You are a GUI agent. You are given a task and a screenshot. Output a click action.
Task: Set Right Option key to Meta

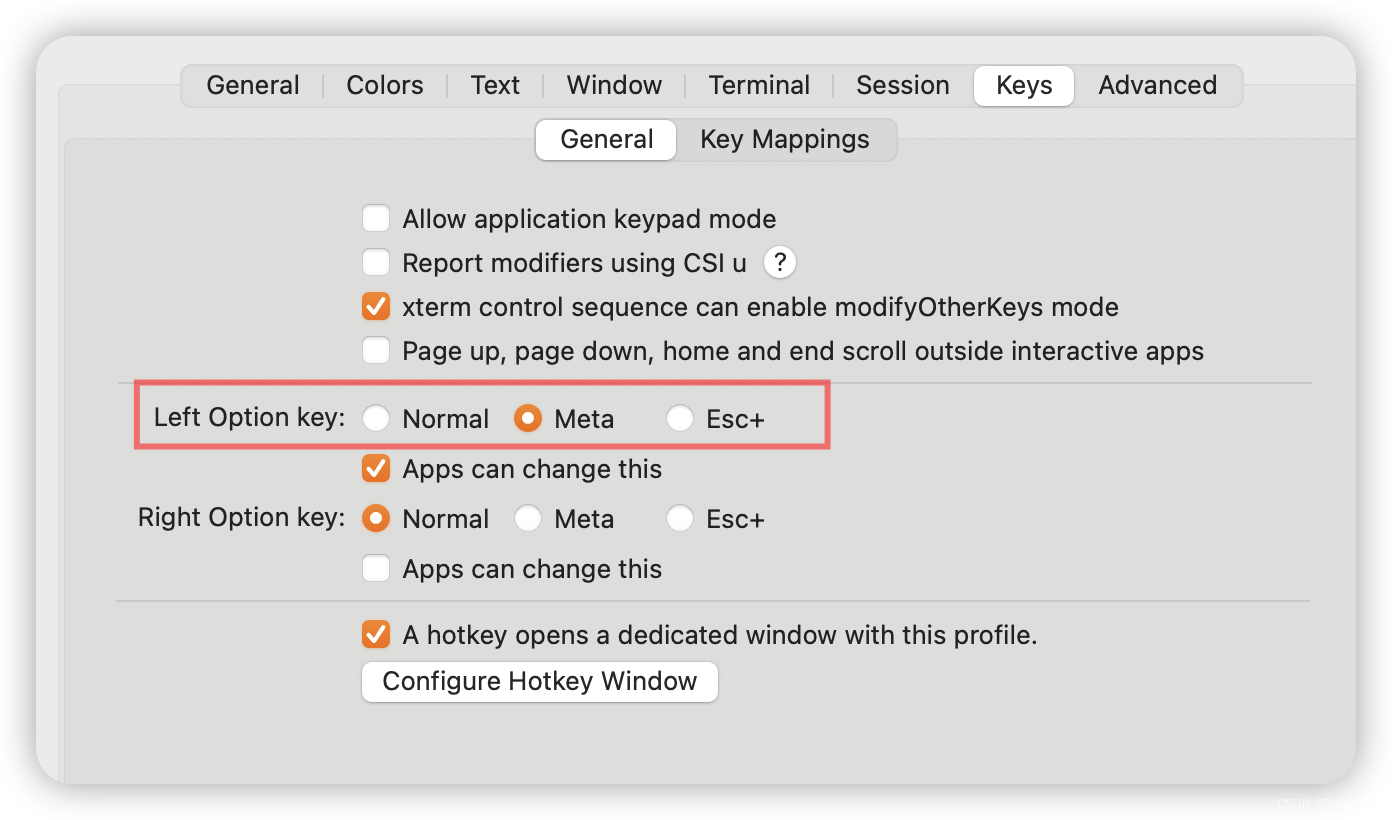[527, 518]
